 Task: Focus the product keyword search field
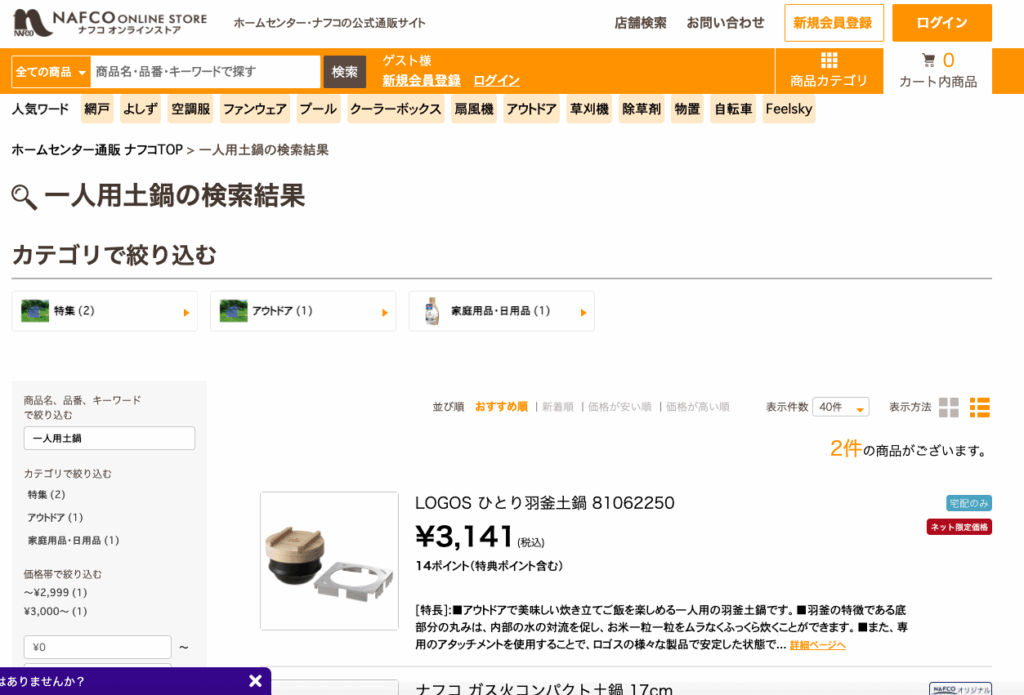[x=205, y=72]
